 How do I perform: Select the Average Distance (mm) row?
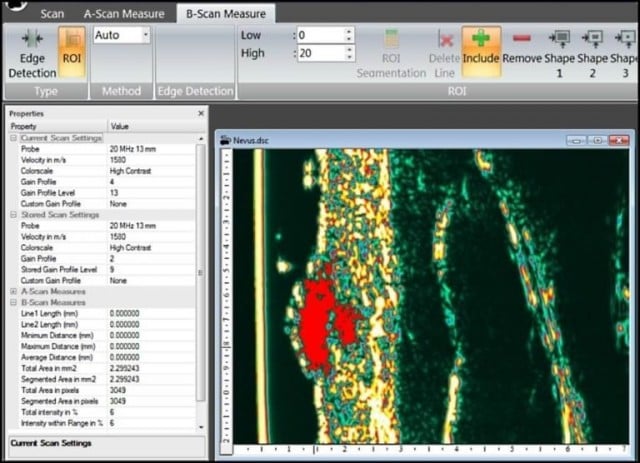[x=102, y=357]
